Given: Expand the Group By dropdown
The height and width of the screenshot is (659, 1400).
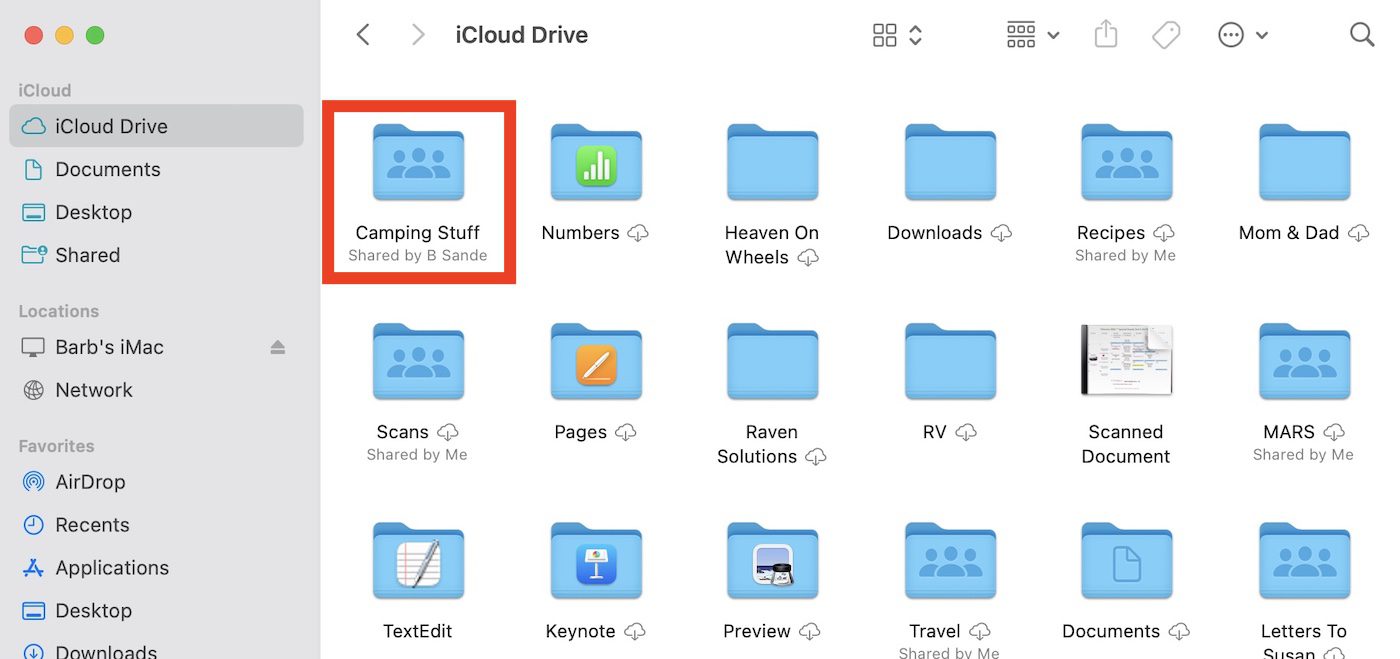Looking at the screenshot, I should [x=1032, y=35].
